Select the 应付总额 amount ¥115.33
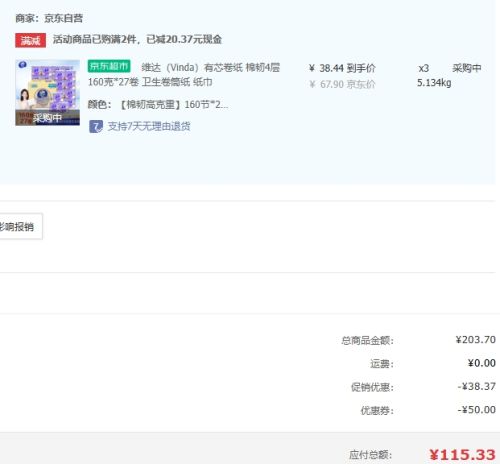Image resolution: width=500 pixels, height=464 pixels. (462, 455)
